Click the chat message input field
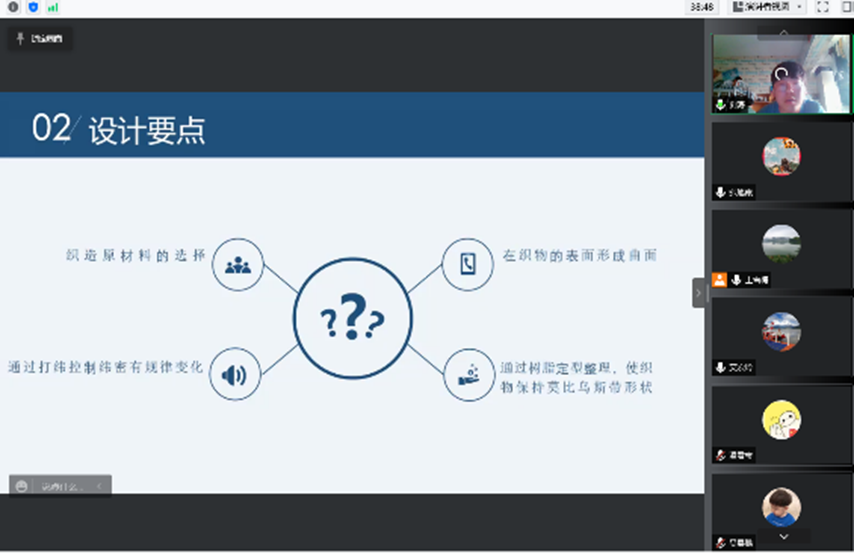 pos(62,486)
